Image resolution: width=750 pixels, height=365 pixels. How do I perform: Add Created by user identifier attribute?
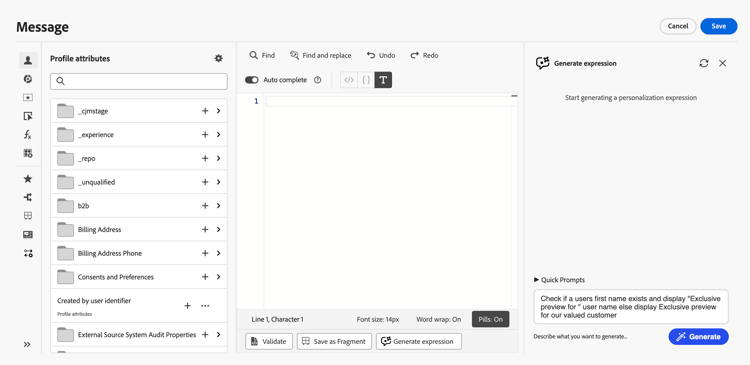(x=188, y=306)
